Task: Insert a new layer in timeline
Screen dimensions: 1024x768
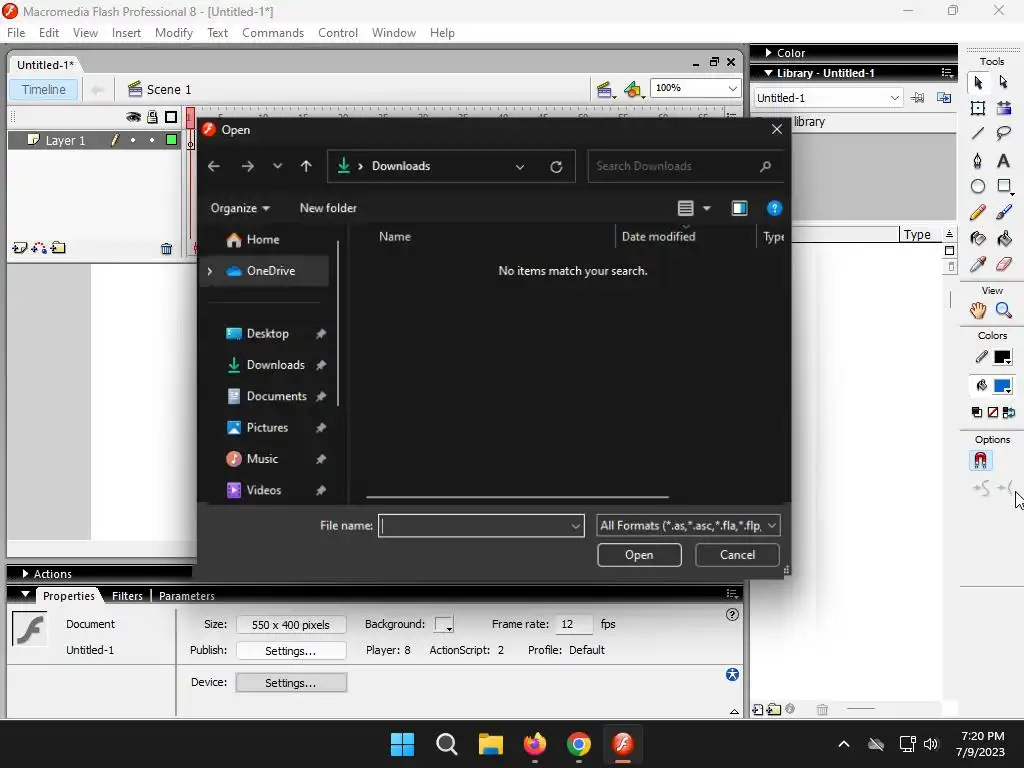Action: click(20, 248)
